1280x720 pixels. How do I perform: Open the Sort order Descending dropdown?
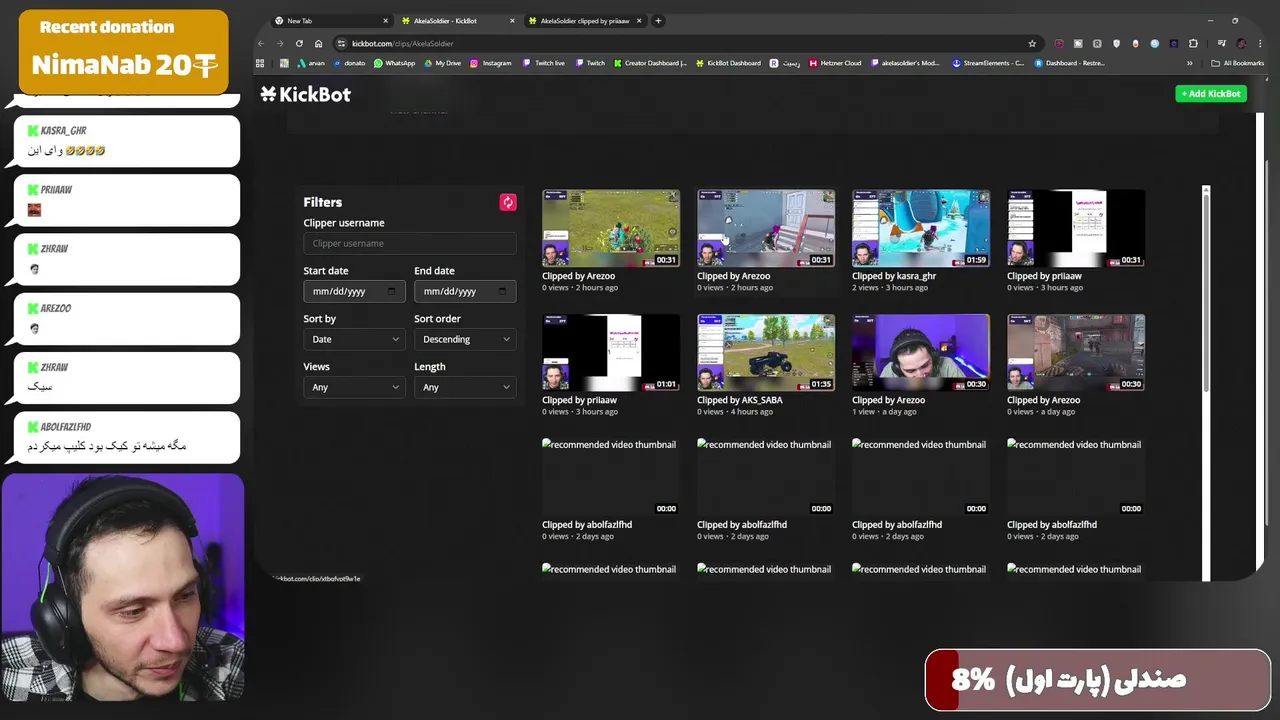tap(465, 339)
